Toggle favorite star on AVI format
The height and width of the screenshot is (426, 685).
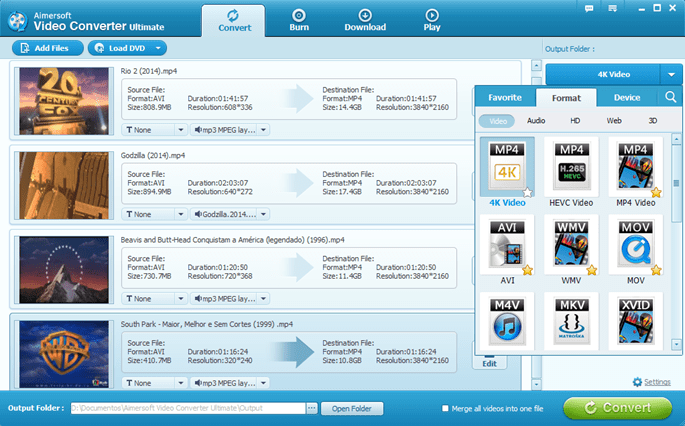click(x=528, y=270)
